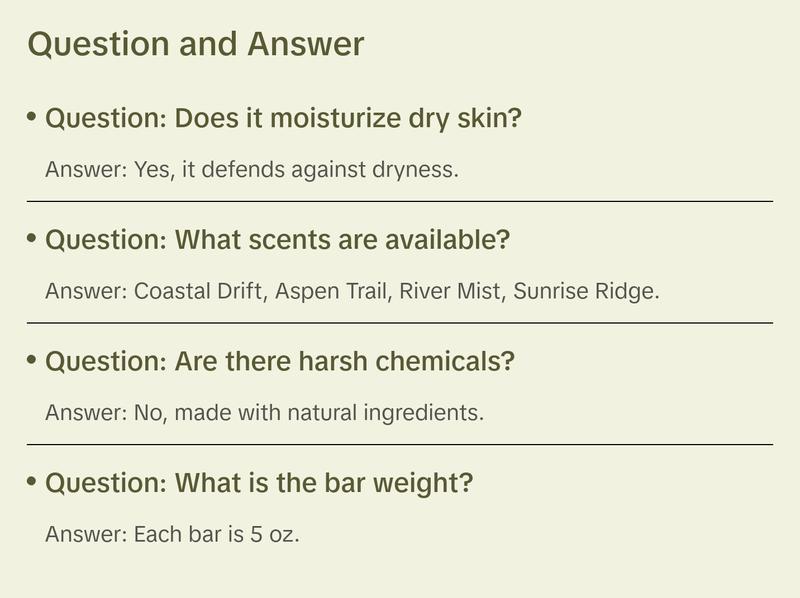Click the divider line below the dryness answer
Viewport: 800px width, 598px height.
click(400, 201)
